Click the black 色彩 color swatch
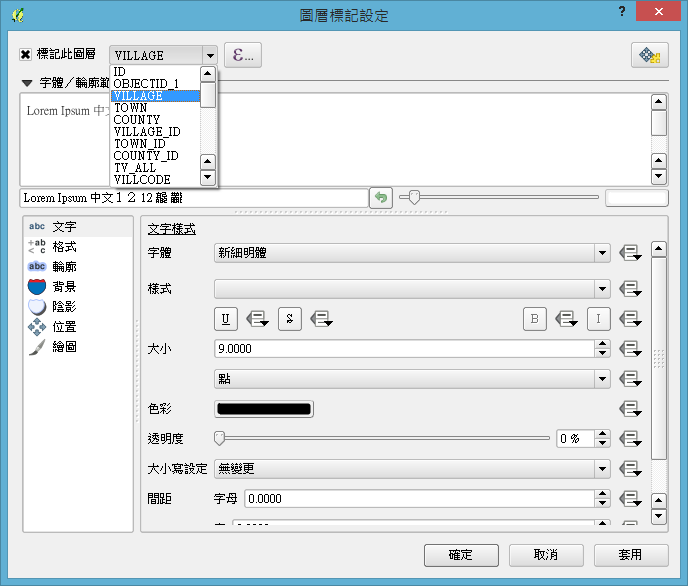 point(264,409)
